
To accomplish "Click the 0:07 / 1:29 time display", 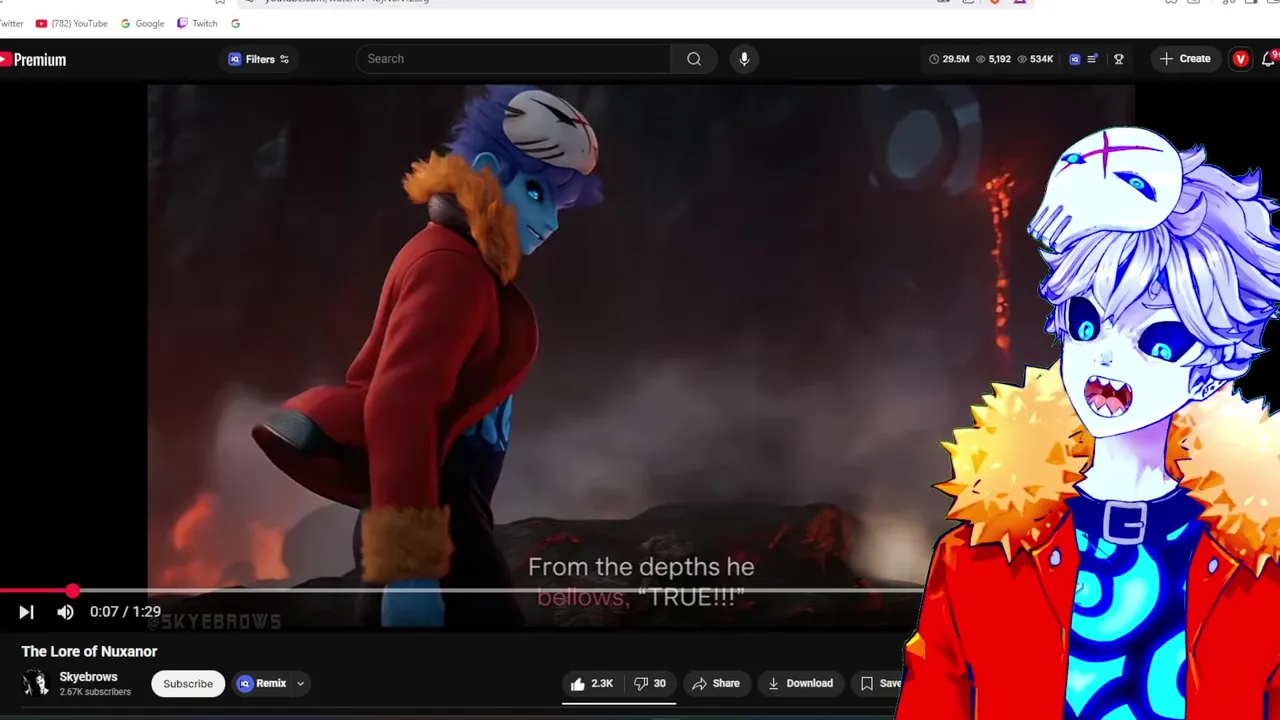I will (x=125, y=612).
